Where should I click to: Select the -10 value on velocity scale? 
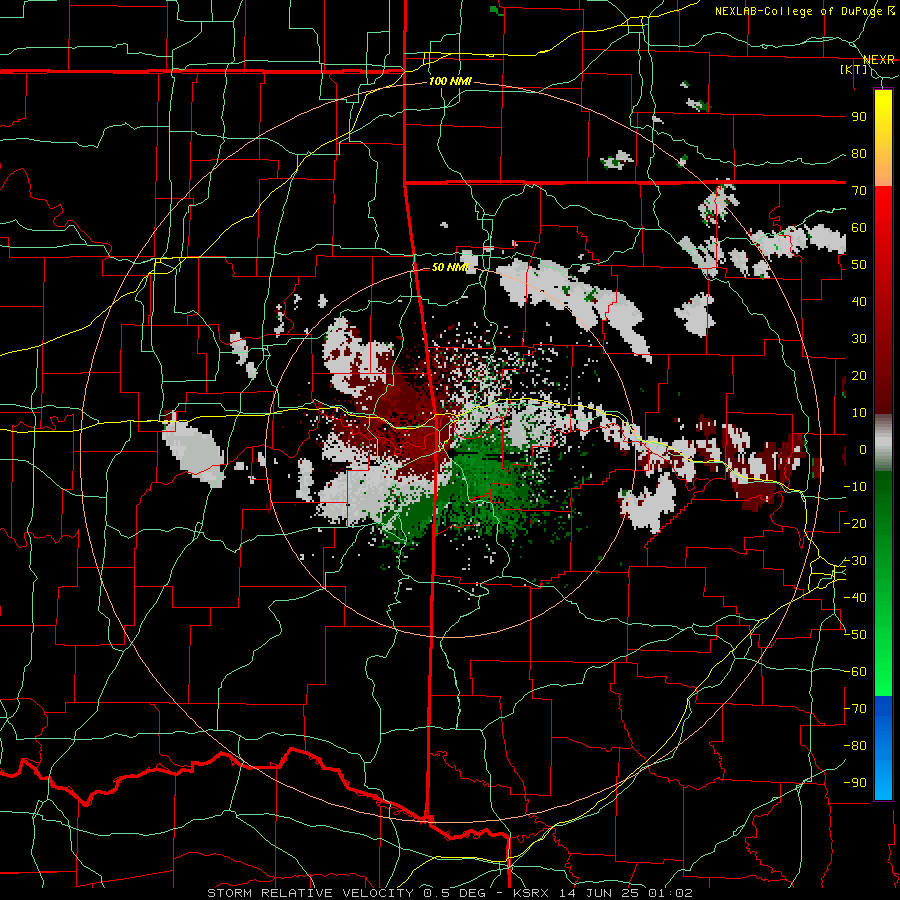tap(855, 487)
